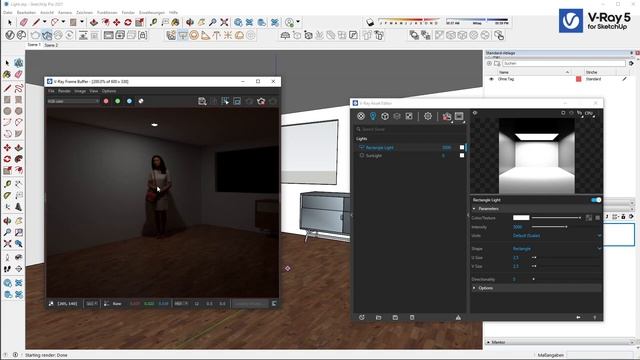Select the Line pencil tool in left toolbar
This screenshot has height=360, width=640.
click(7, 88)
